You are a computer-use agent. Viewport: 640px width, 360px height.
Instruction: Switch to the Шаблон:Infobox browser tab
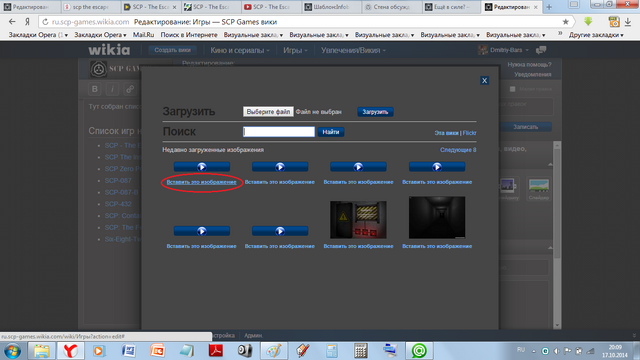331,7
